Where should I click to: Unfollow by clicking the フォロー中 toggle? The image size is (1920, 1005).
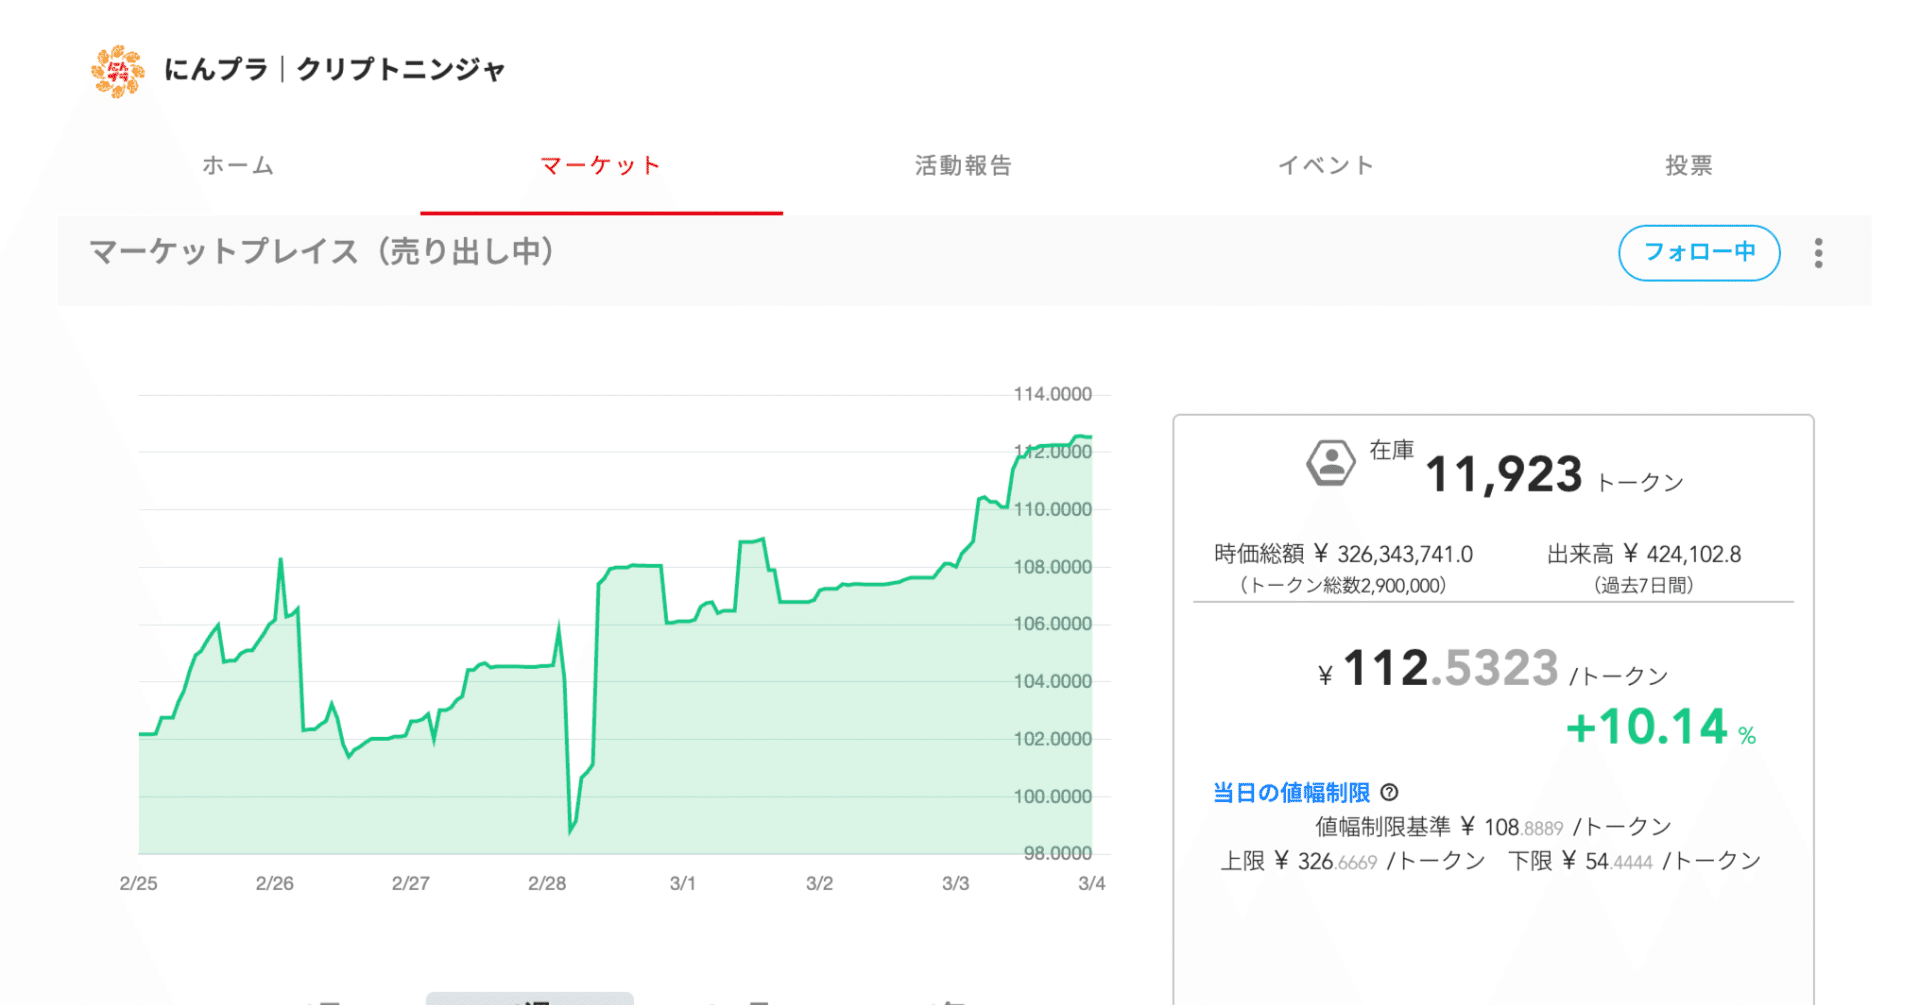(x=1699, y=253)
